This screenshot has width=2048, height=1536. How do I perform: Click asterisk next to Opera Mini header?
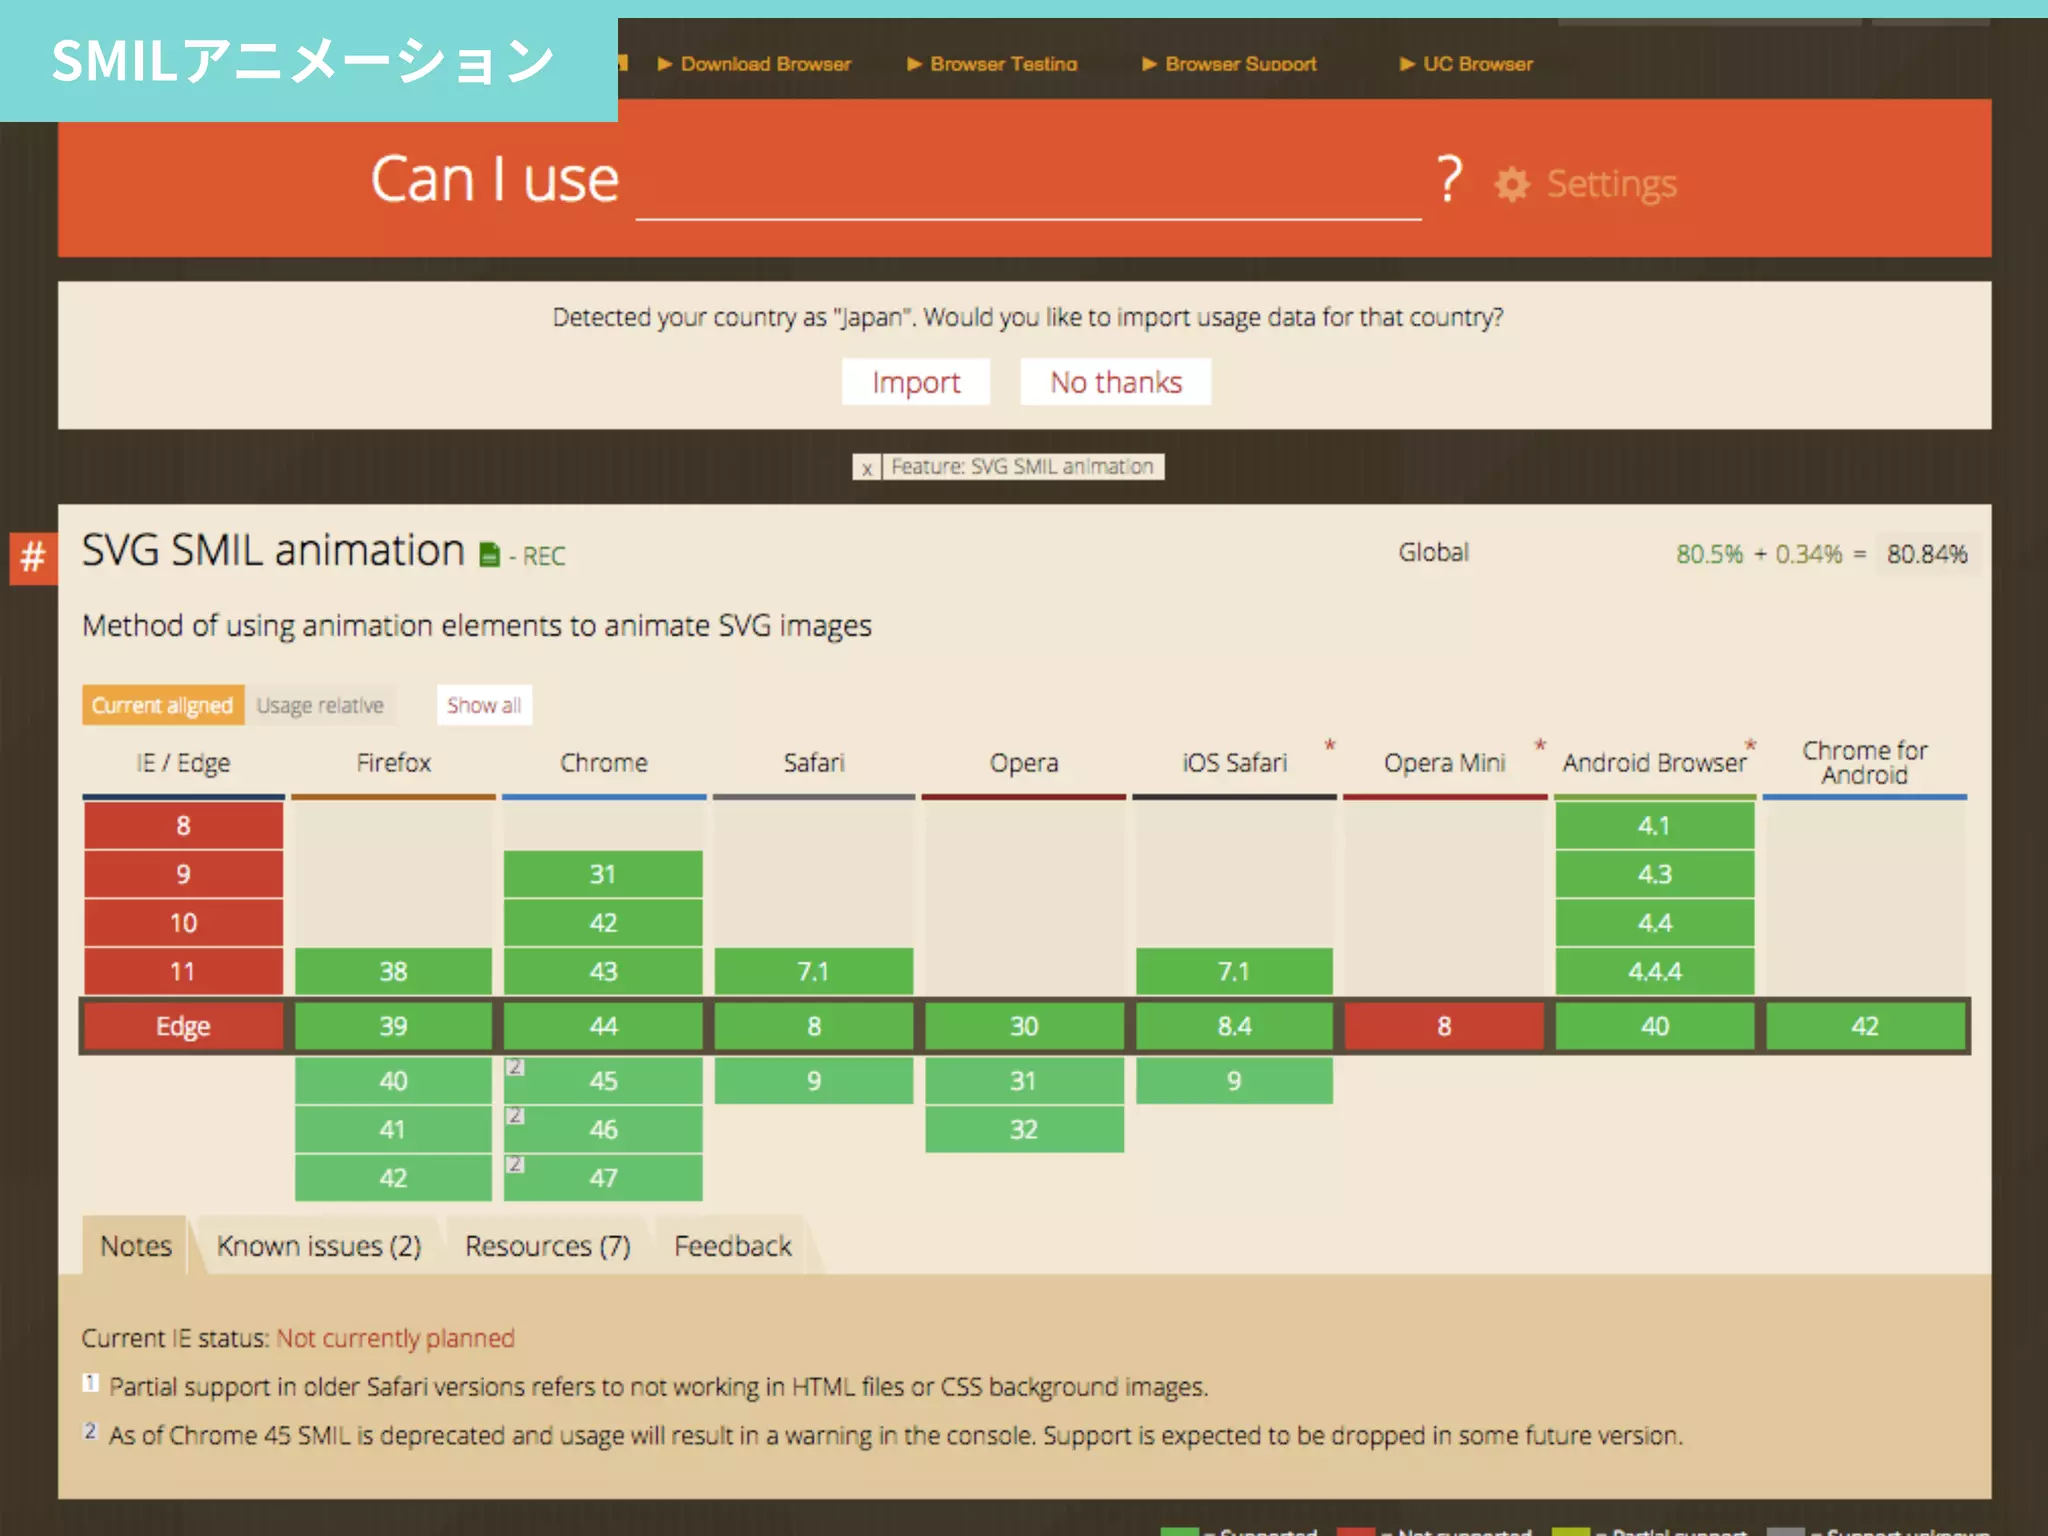click(x=1540, y=746)
